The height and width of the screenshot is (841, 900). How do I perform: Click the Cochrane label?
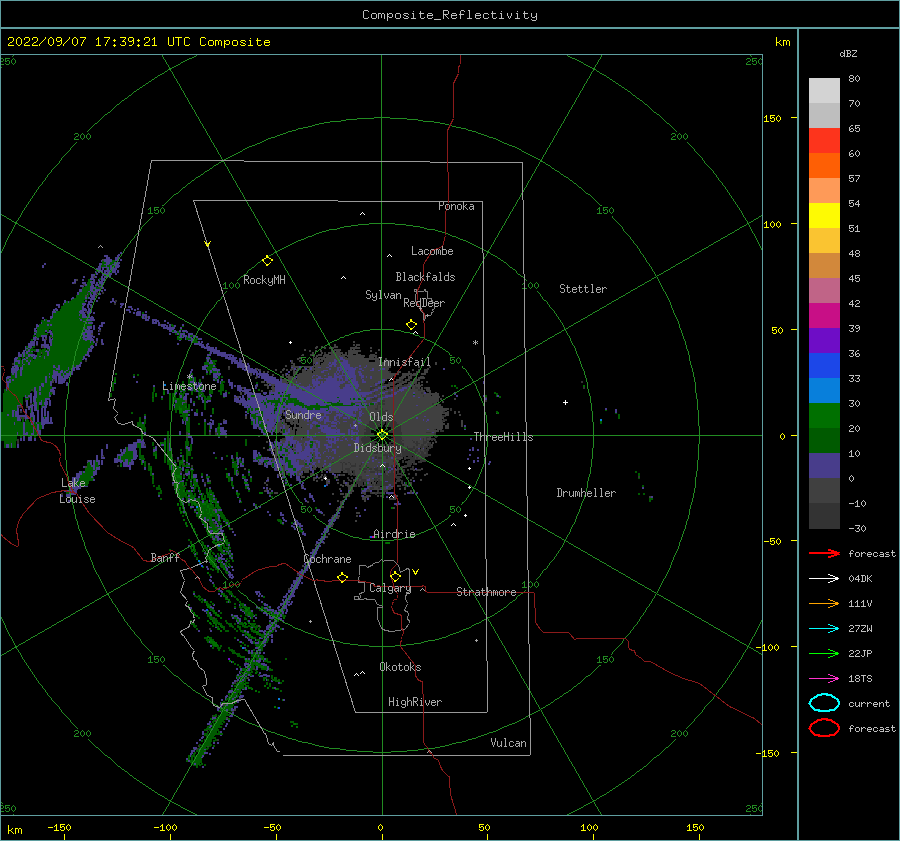[x=327, y=559]
